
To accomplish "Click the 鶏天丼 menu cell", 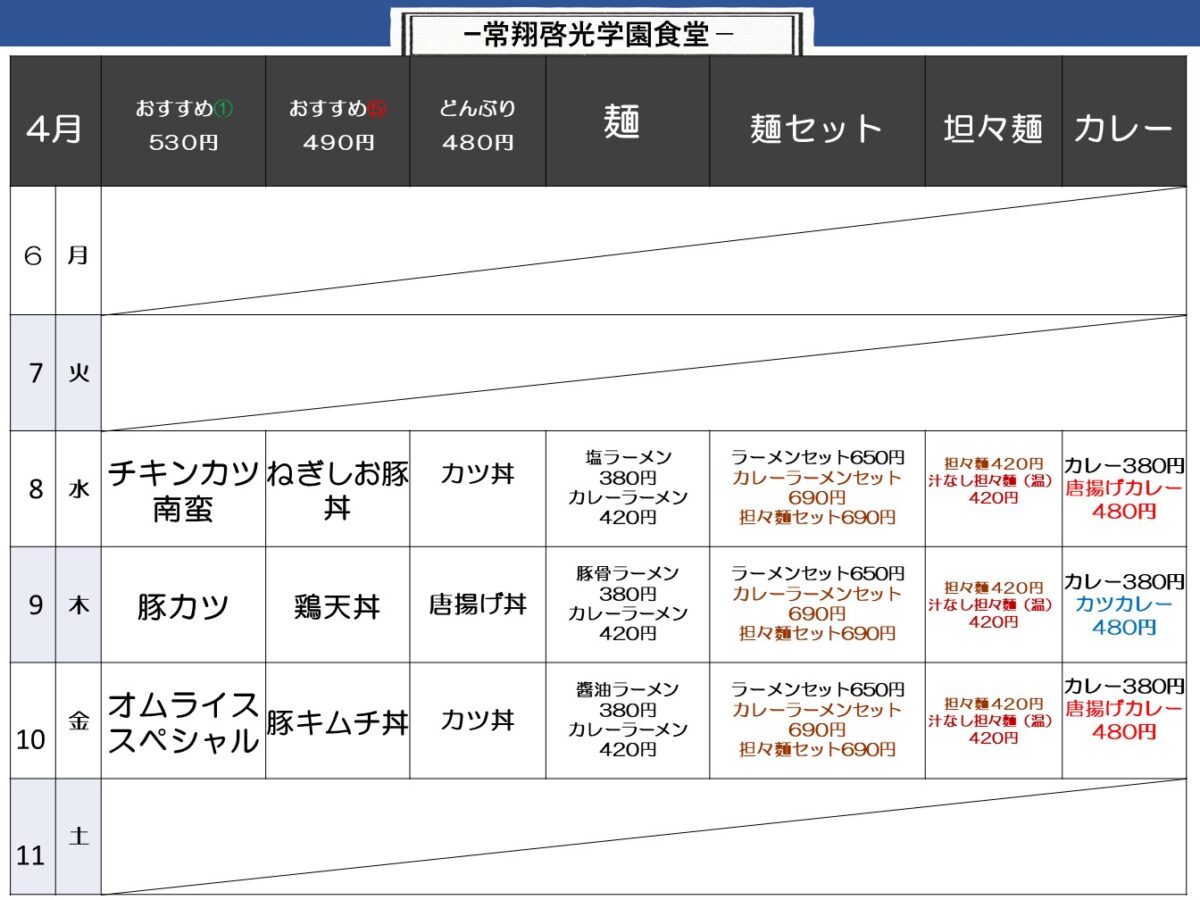I will (x=337, y=606).
